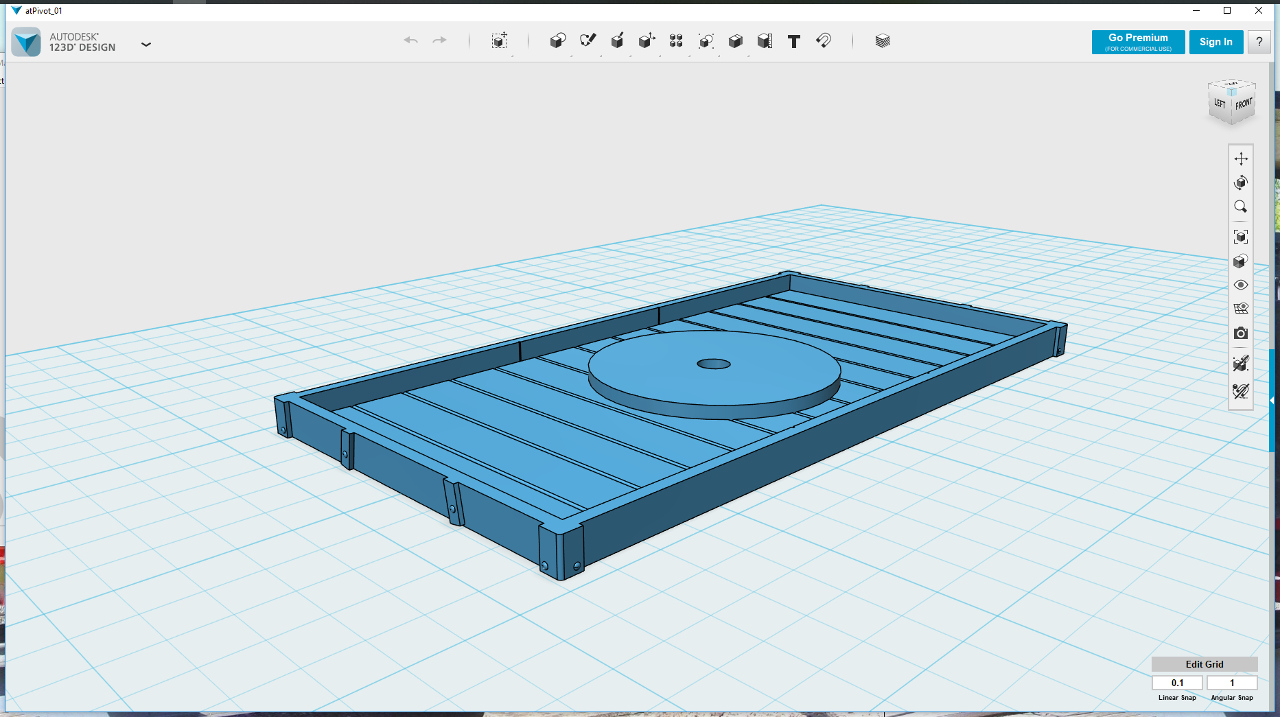Open the Primitives shapes tool

[x=558, y=41]
